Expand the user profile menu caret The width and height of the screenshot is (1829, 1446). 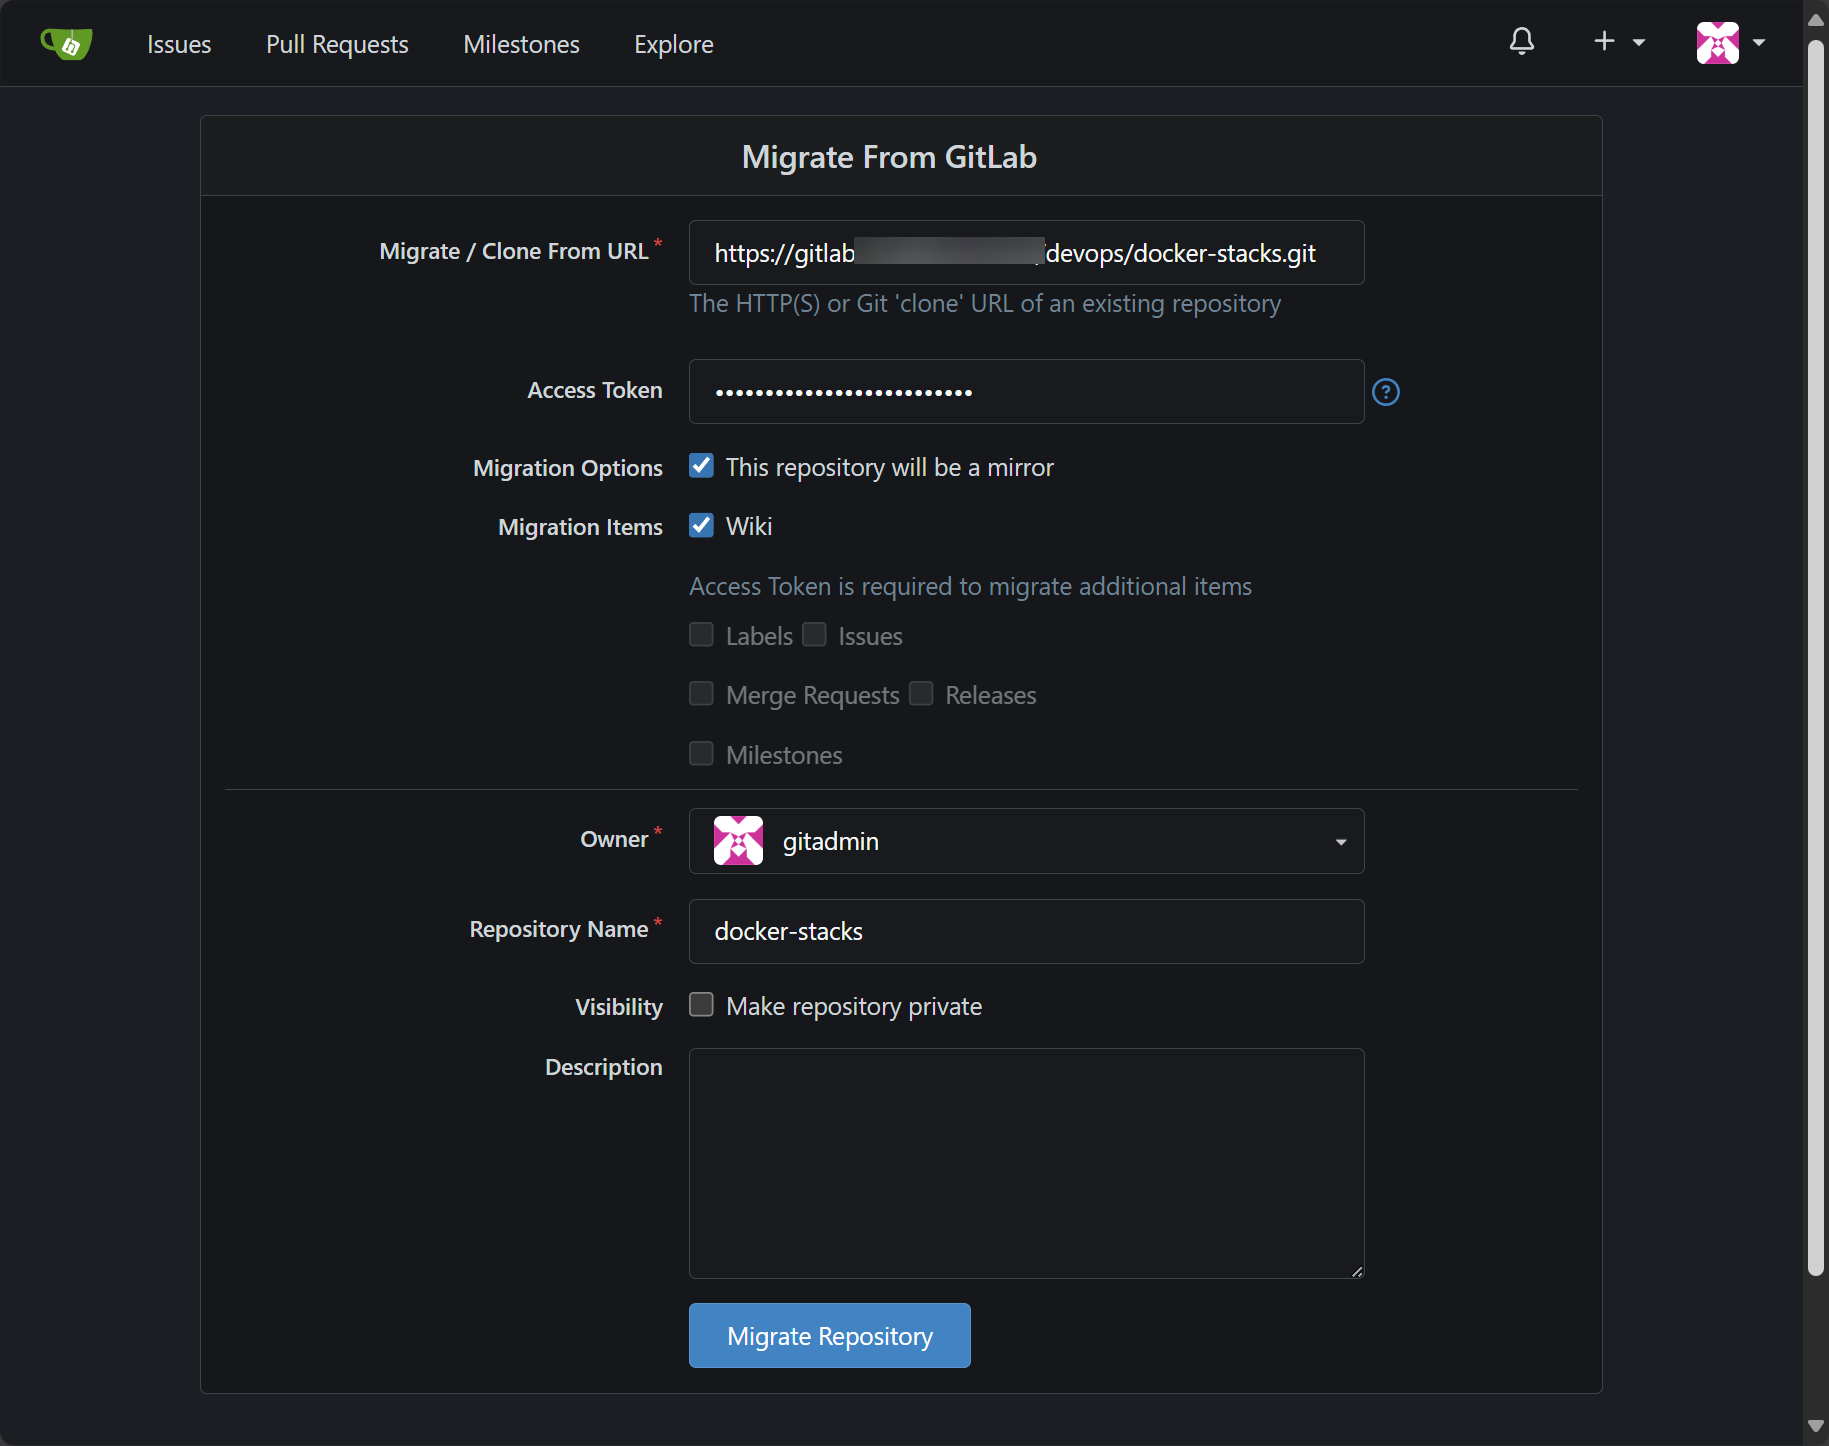point(1759,43)
